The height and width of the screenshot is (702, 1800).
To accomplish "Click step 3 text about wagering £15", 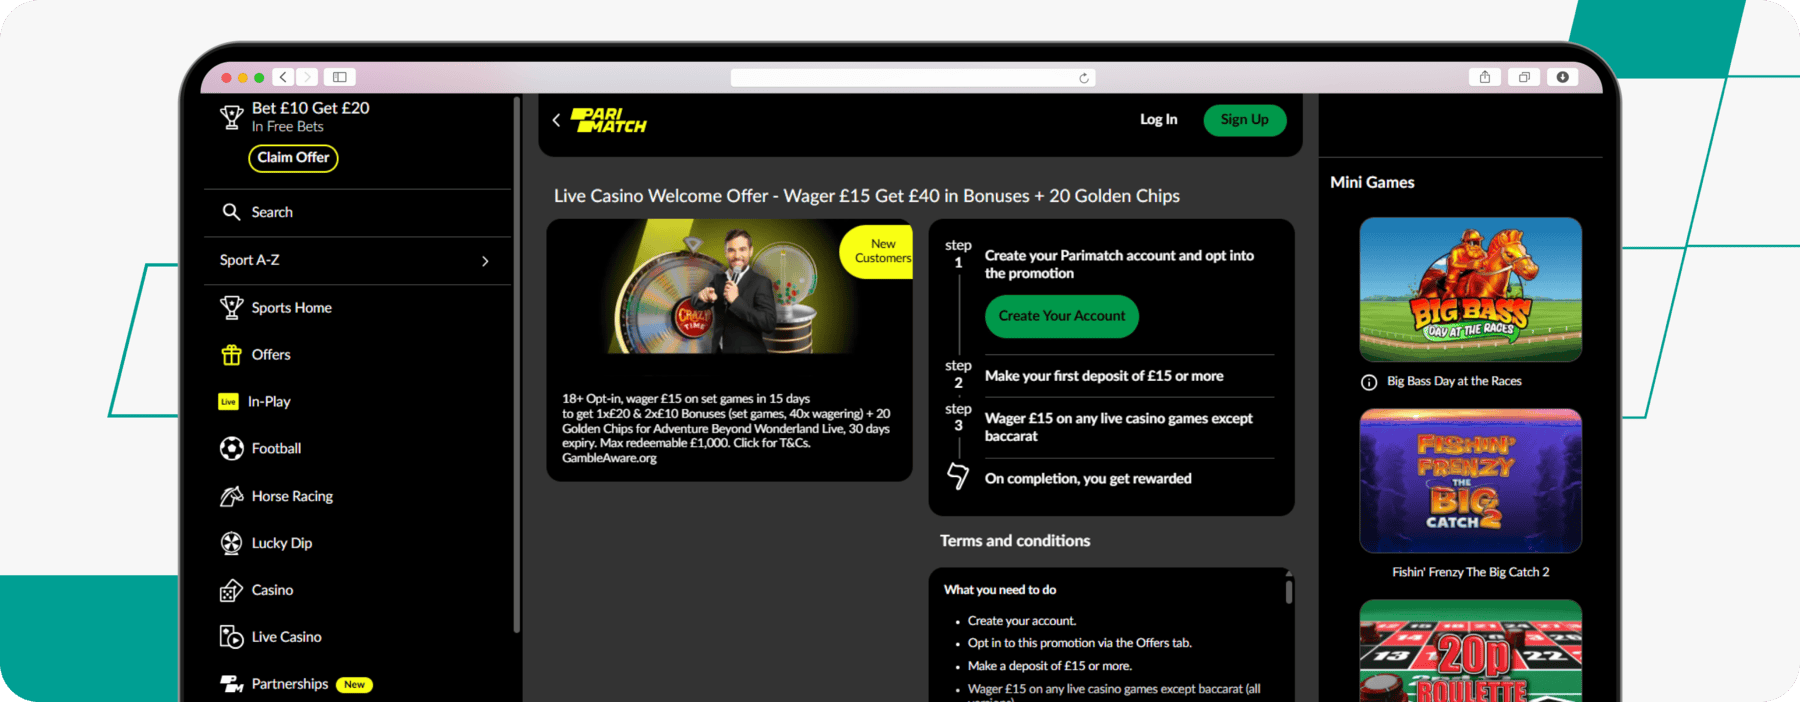I will click(x=1118, y=427).
